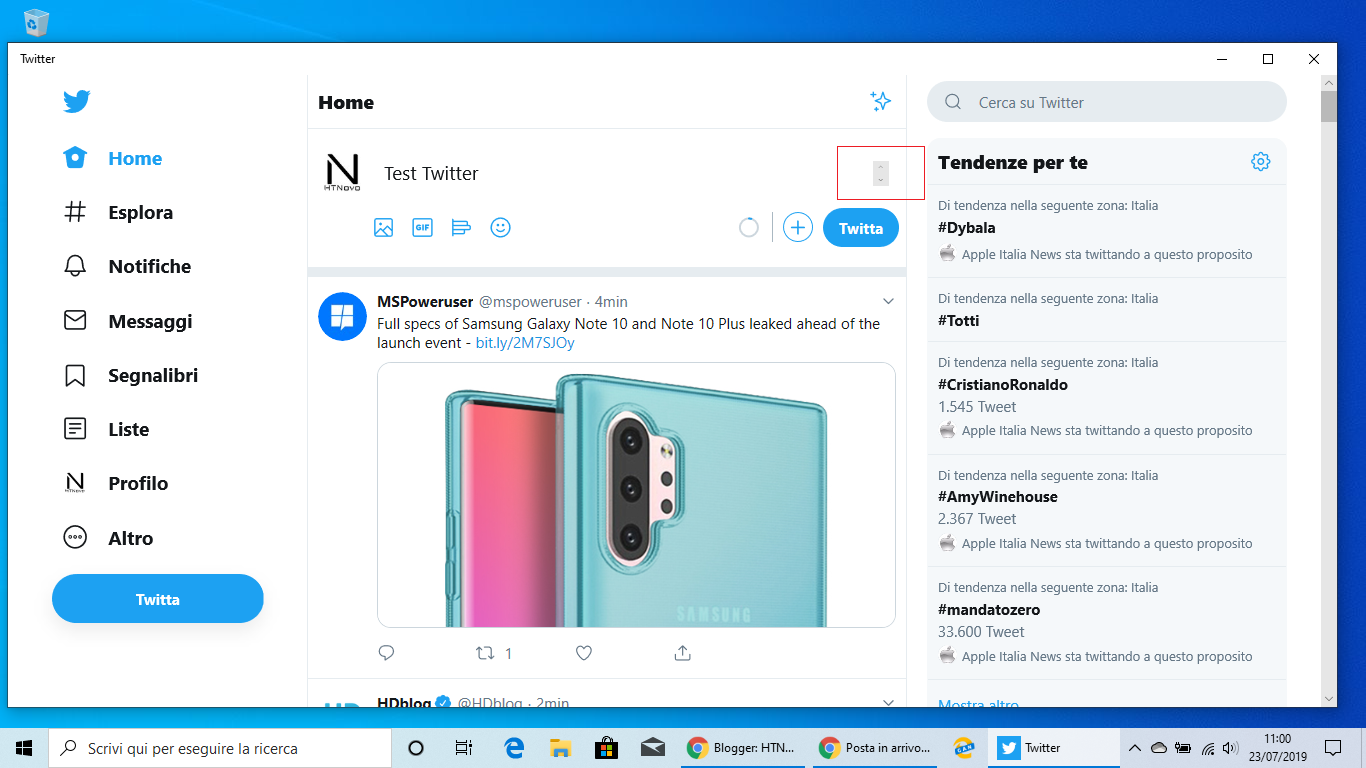
Task: Click "1.545 Tweet" count text
Action: tap(977, 407)
